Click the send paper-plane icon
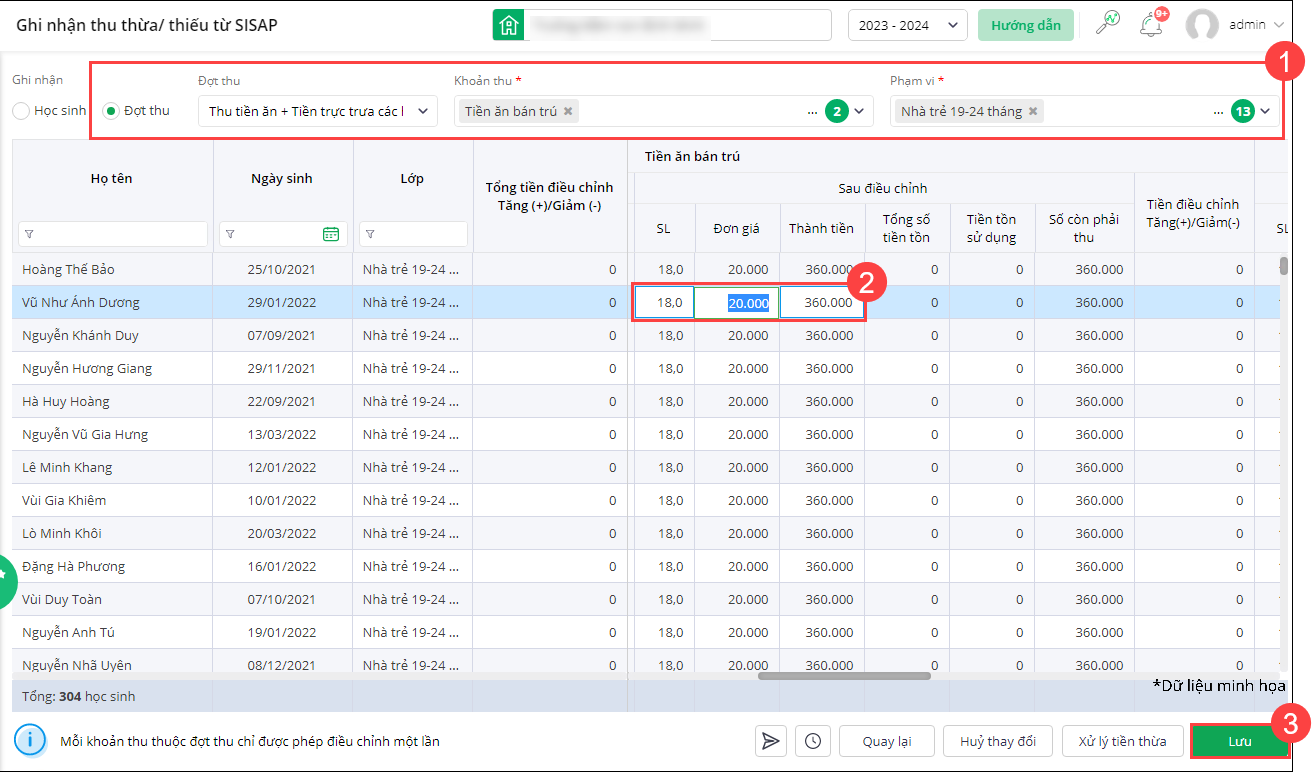The width and height of the screenshot is (1312, 772). point(770,741)
